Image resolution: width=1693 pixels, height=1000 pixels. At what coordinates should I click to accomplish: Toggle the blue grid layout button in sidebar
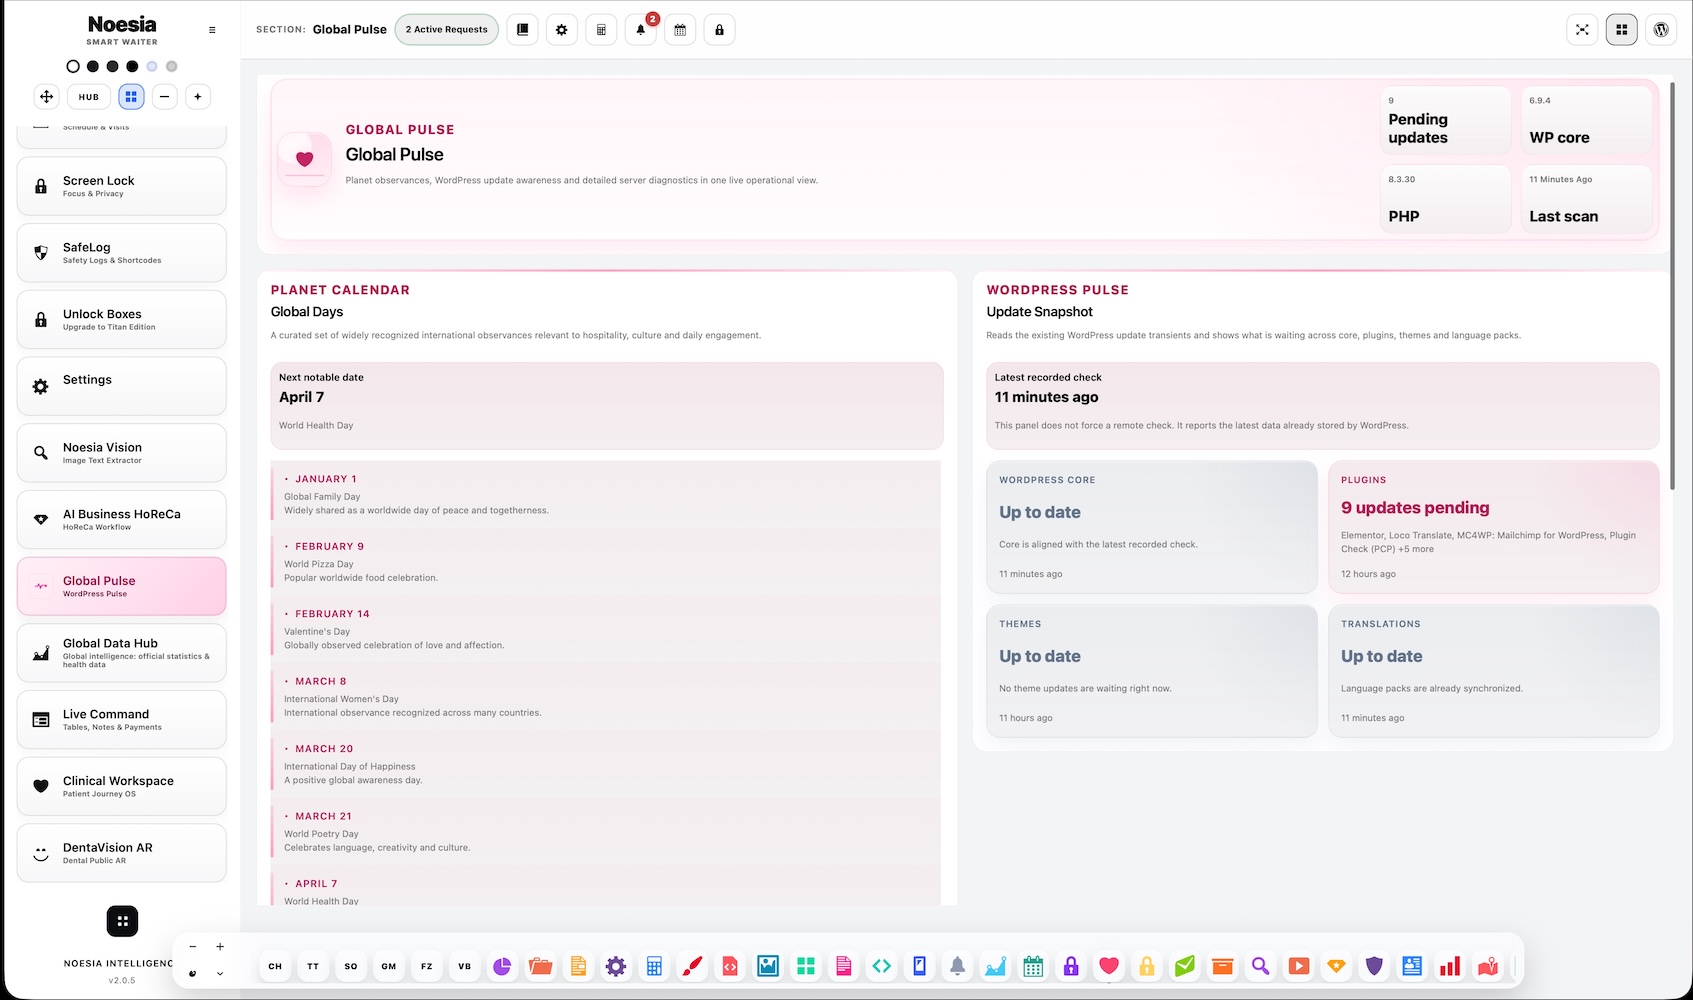point(131,97)
